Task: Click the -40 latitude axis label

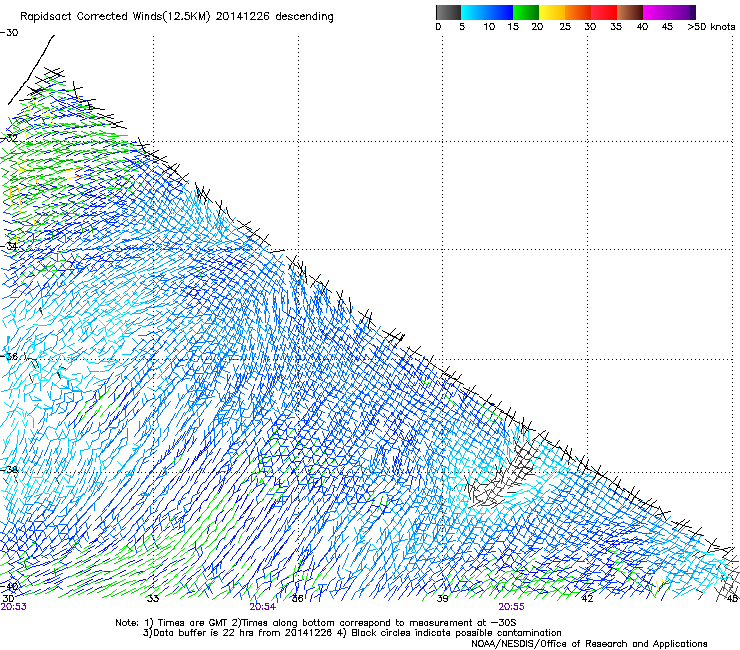Action: tap(9, 586)
